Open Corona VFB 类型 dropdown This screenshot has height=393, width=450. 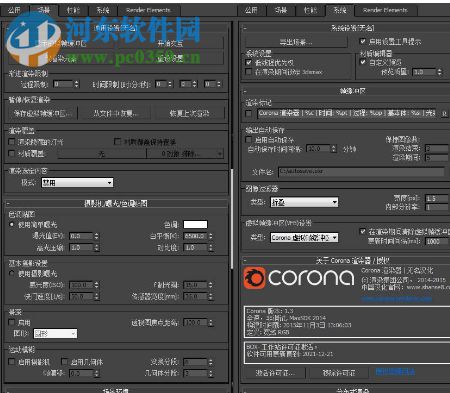click(304, 237)
